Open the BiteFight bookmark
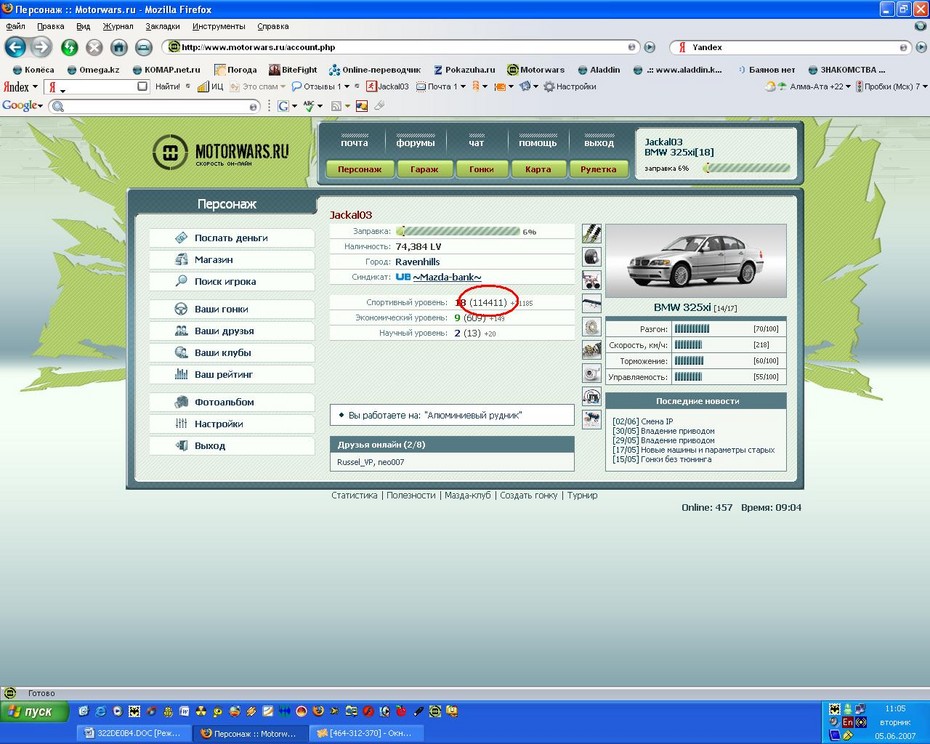 [x=293, y=69]
